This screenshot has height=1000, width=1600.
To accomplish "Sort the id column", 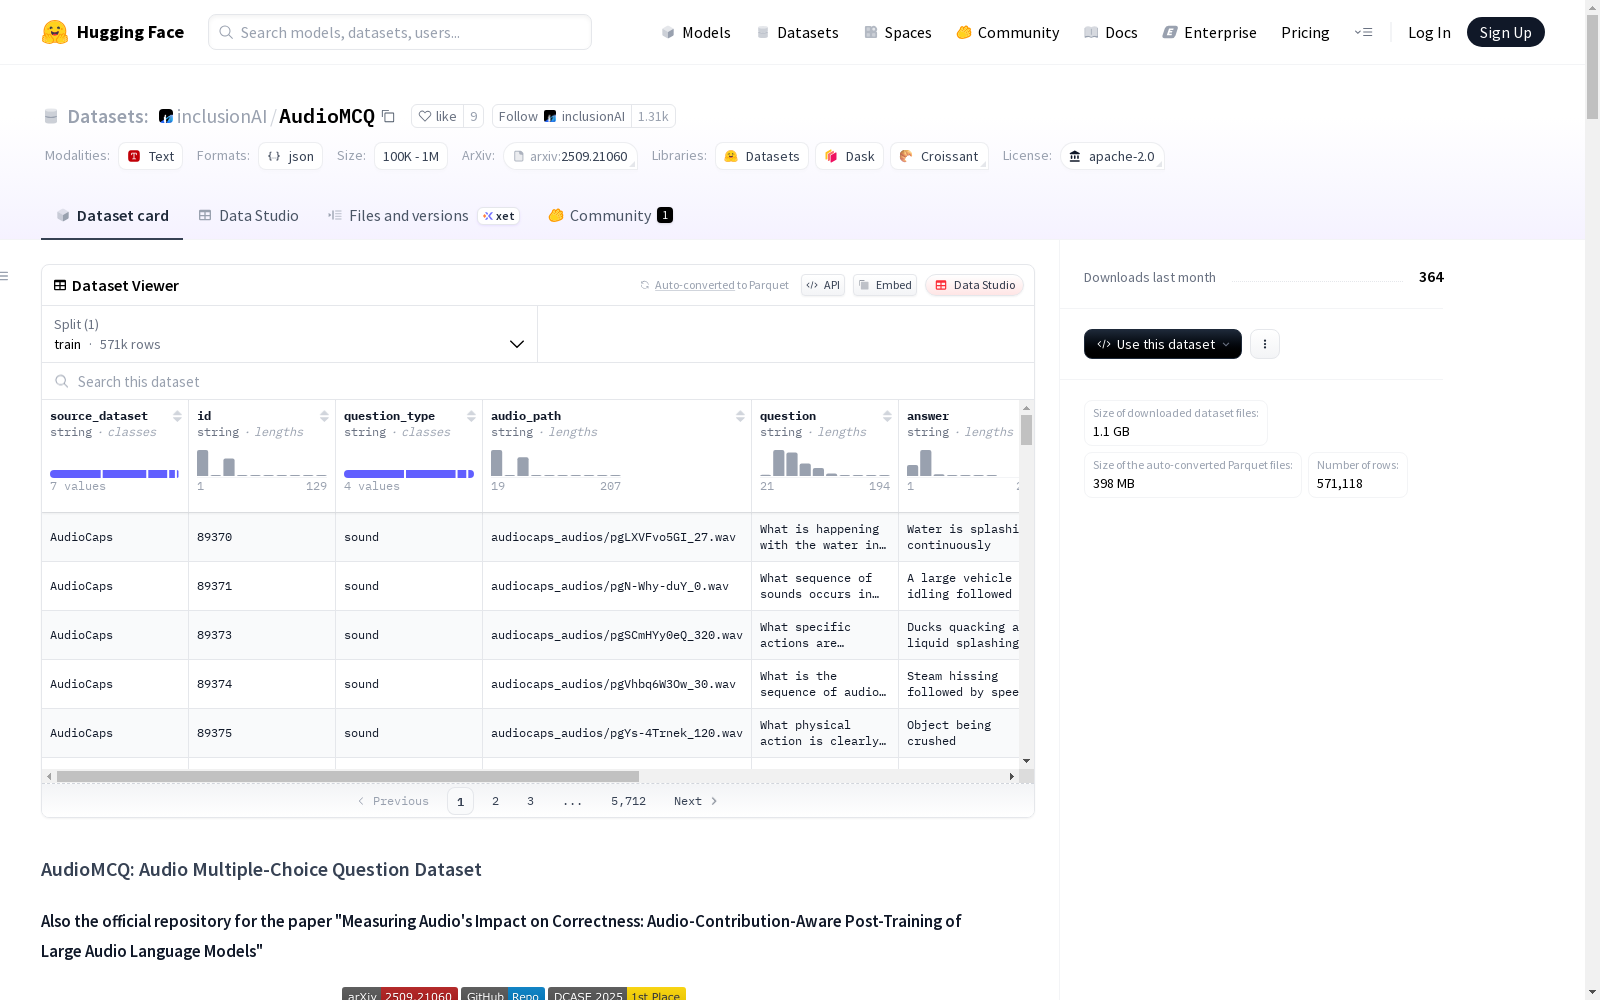I will (324, 416).
